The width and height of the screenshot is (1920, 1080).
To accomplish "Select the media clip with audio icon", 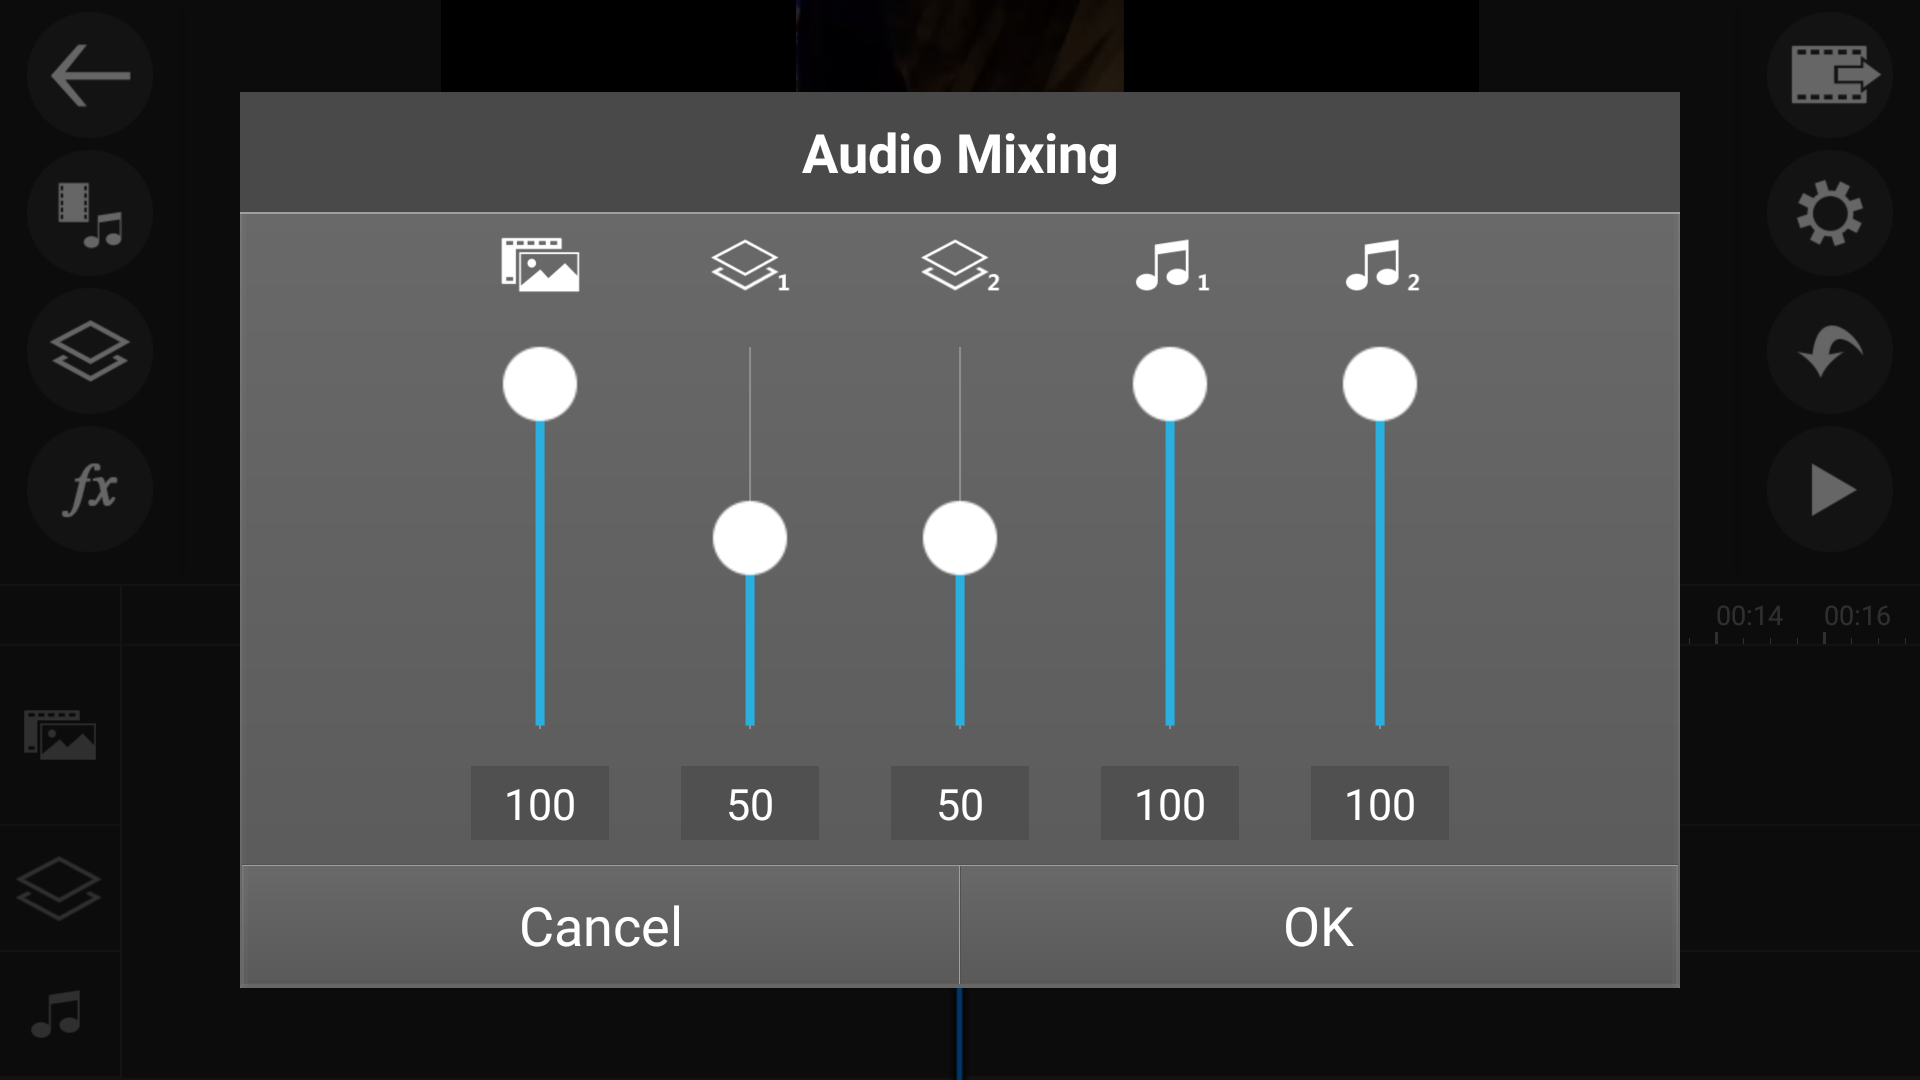I will [89, 213].
